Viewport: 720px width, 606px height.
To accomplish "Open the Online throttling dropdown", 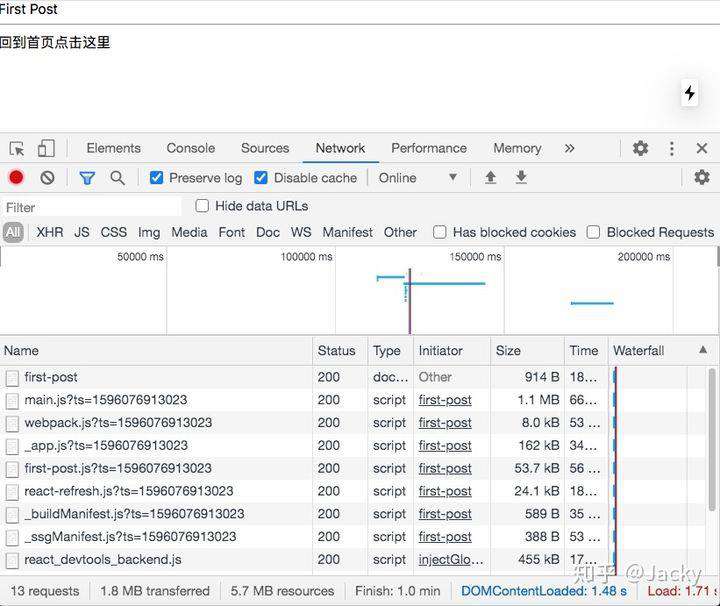I will pos(418,178).
